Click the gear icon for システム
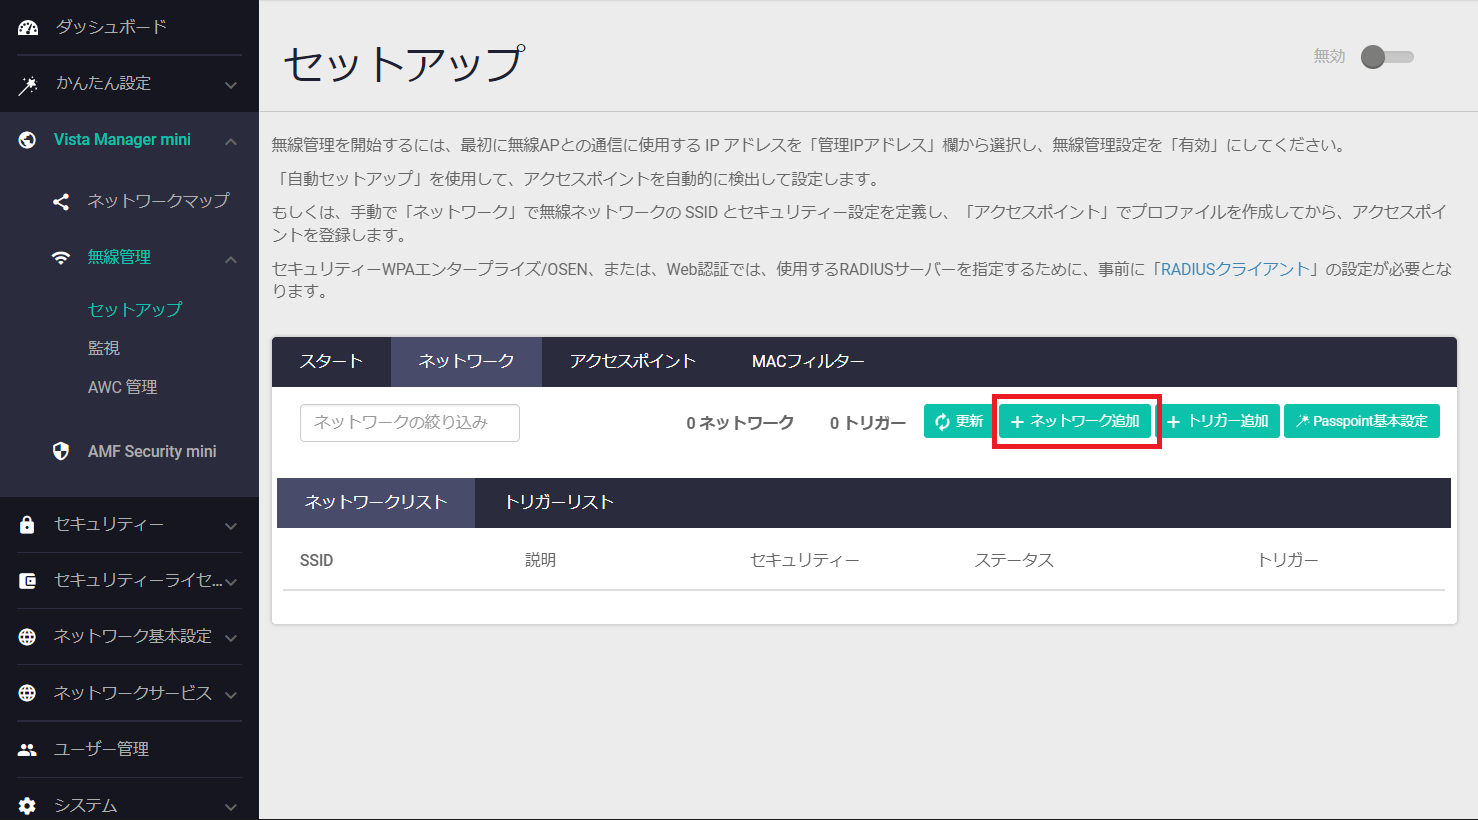The width and height of the screenshot is (1478, 820). (28, 805)
